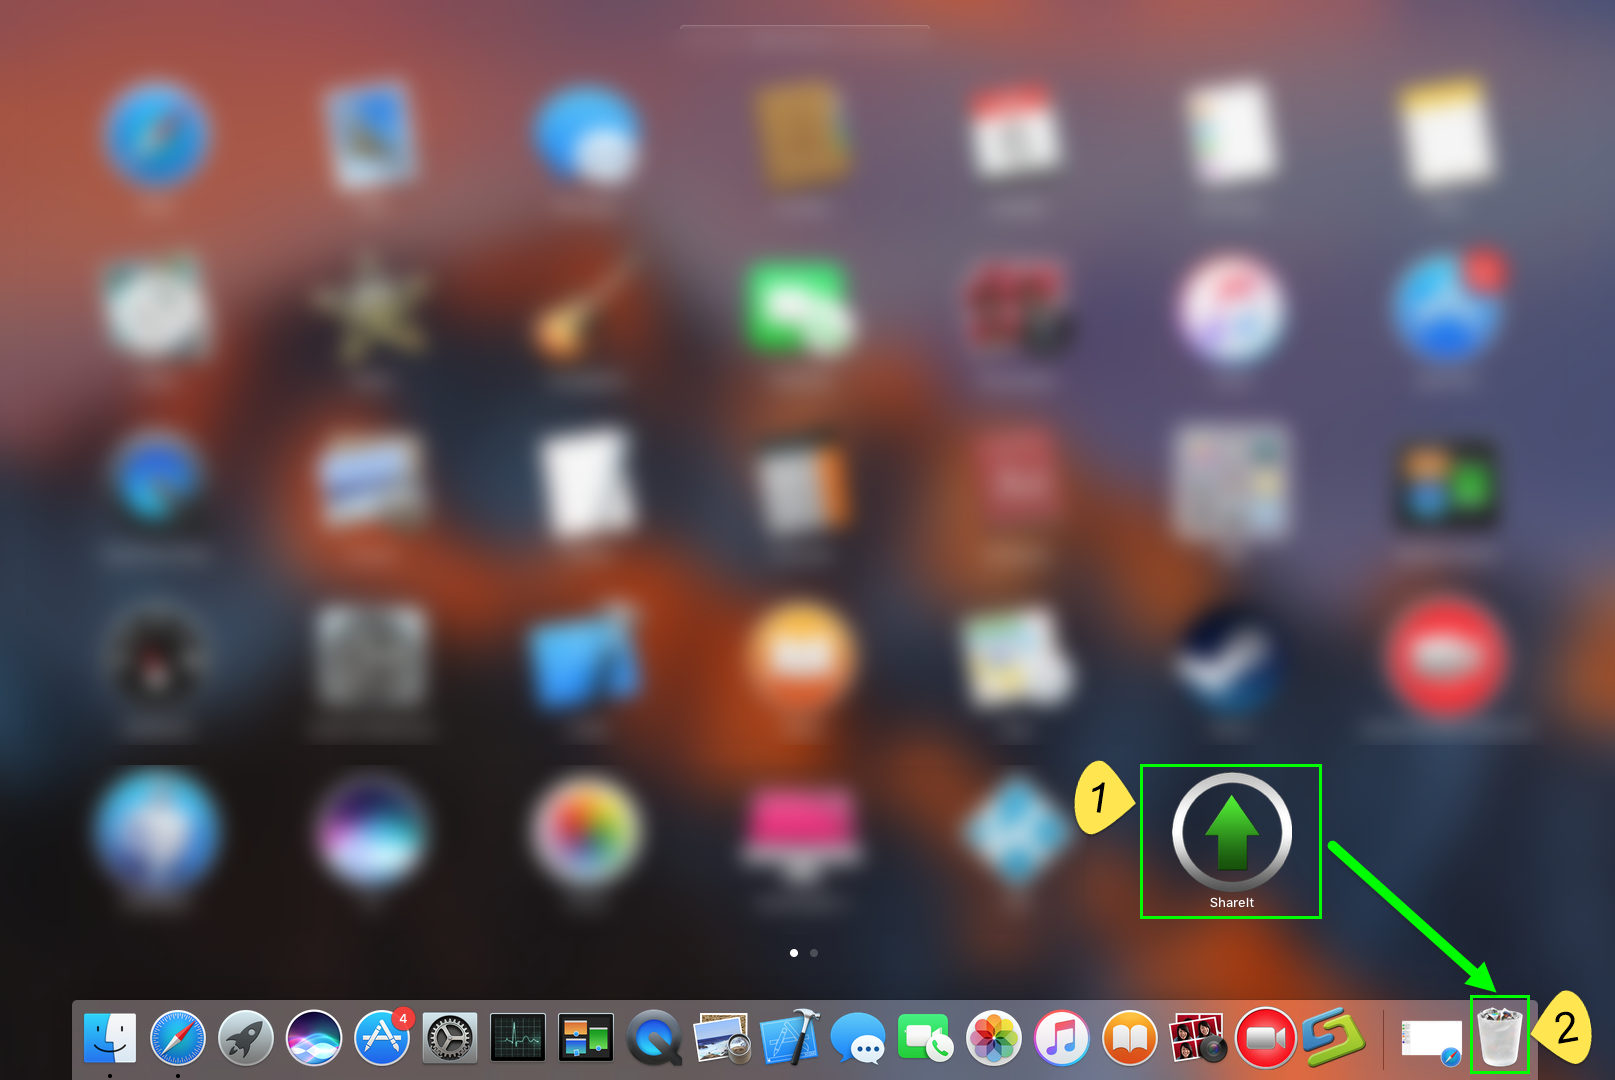The width and height of the screenshot is (1615, 1080).
Task: Activate Siri from the Dock
Action: (x=312, y=1038)
